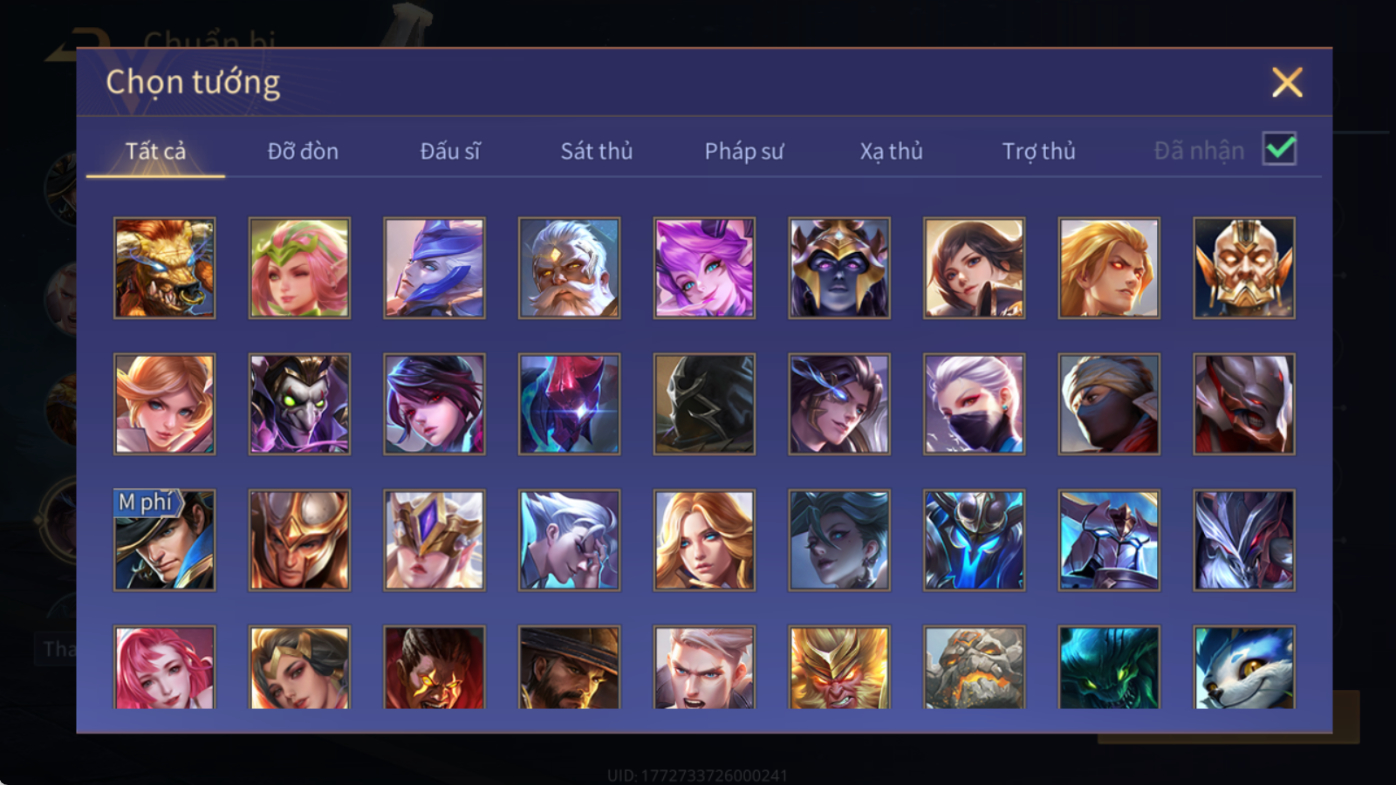Select the purple-haired girl hero portrait
Image resolution: width=1396 pixels, height=785 pixels.
tap(704, 268)
